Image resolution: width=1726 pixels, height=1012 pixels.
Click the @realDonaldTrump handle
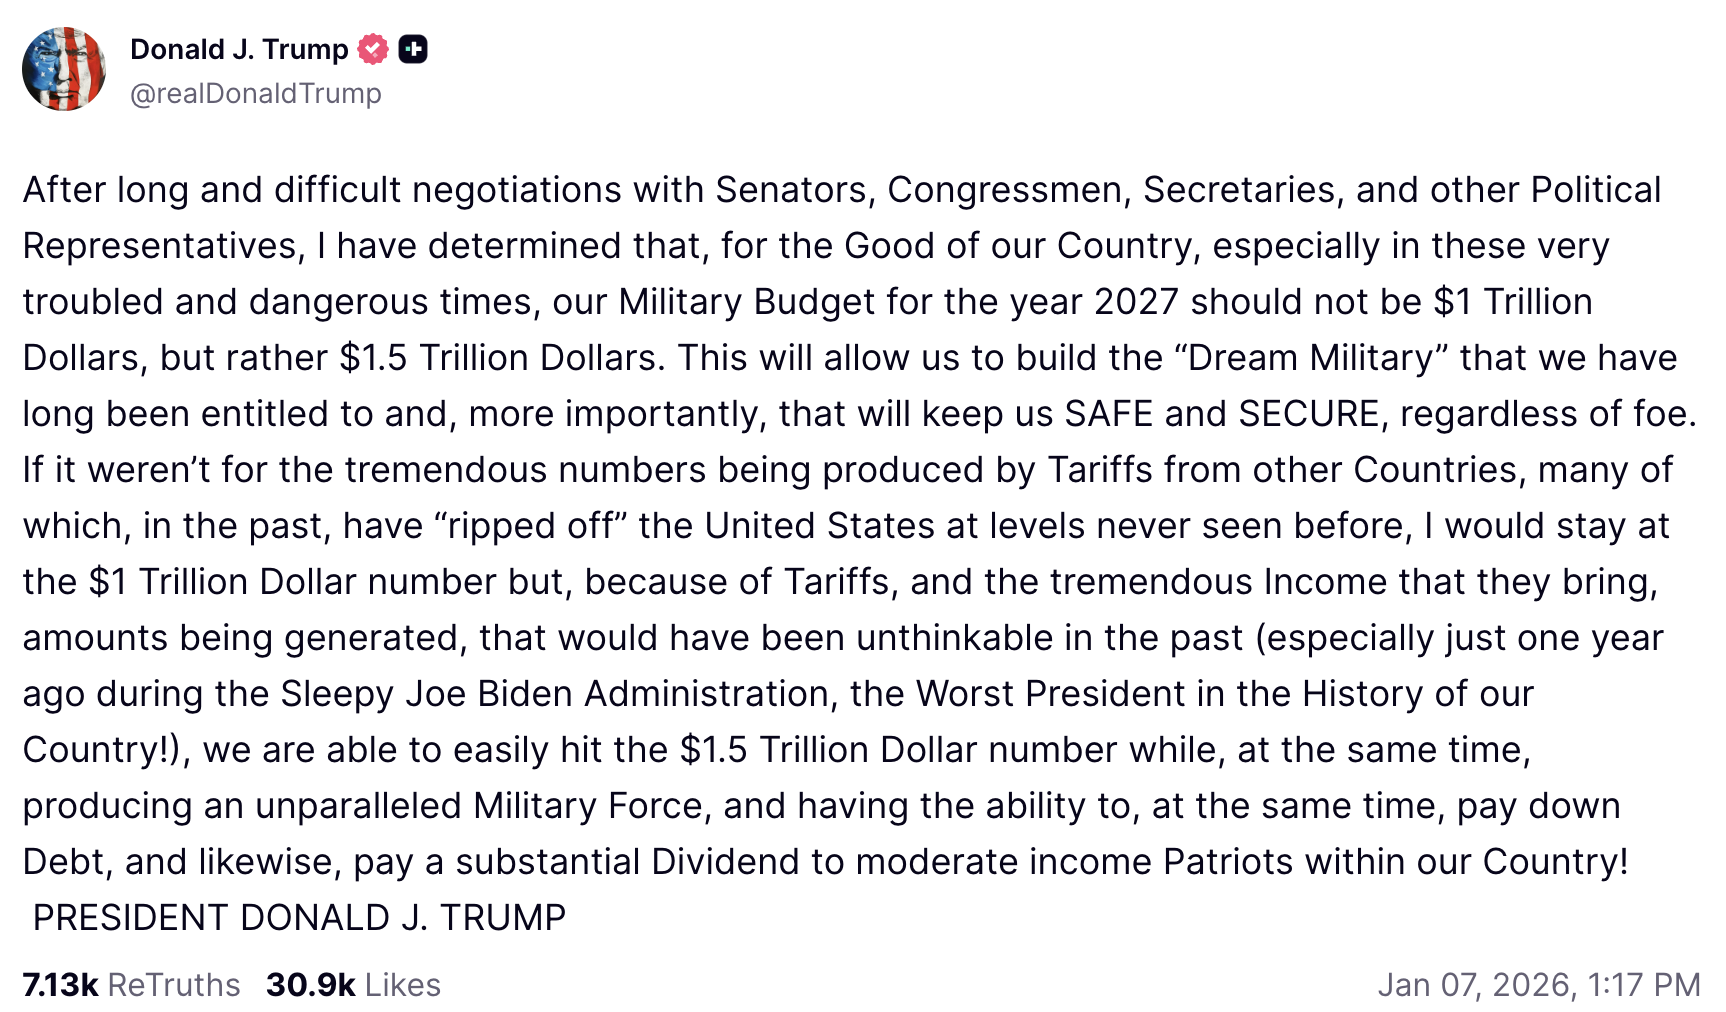pos(256,93)
